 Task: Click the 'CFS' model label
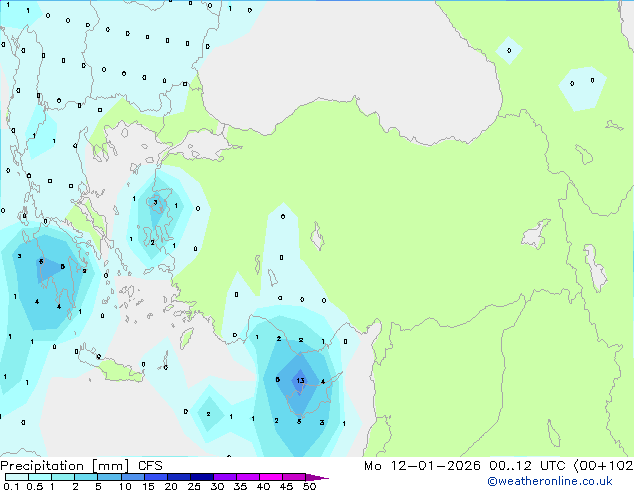point(150,466)
